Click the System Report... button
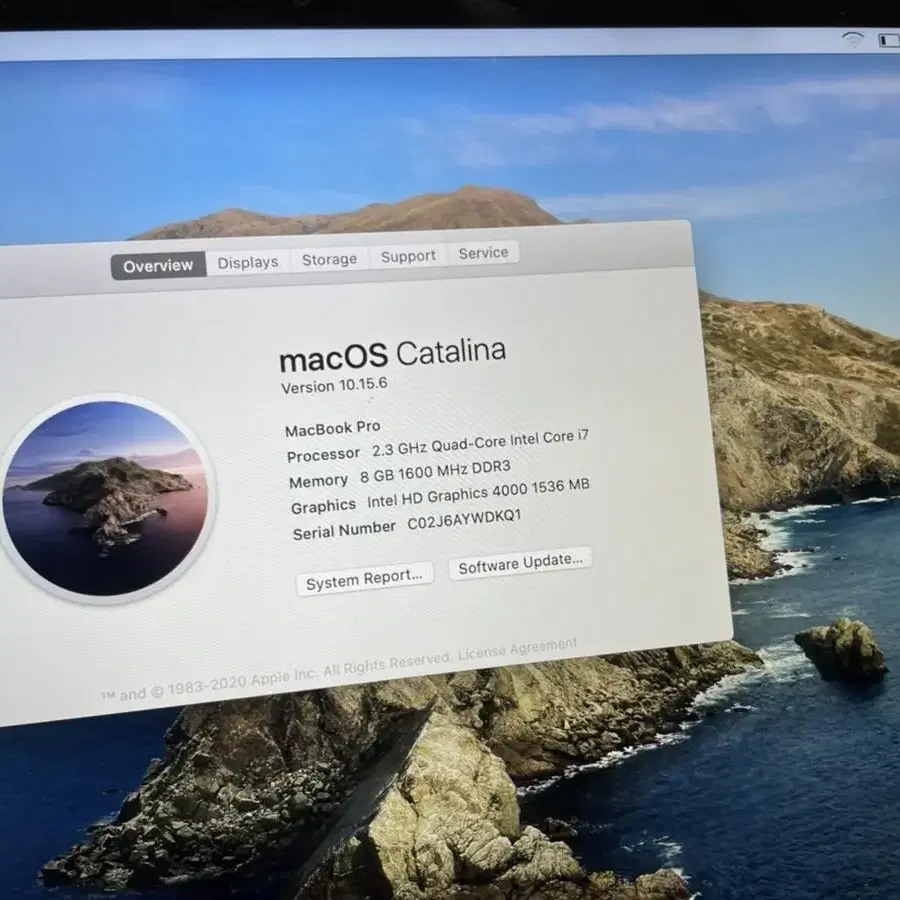 coord(364,579)
